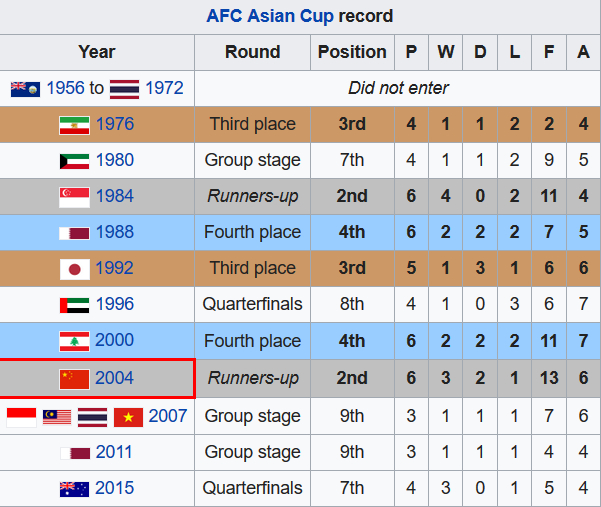Click the UAE flag next to 1996

pos(73,305)
